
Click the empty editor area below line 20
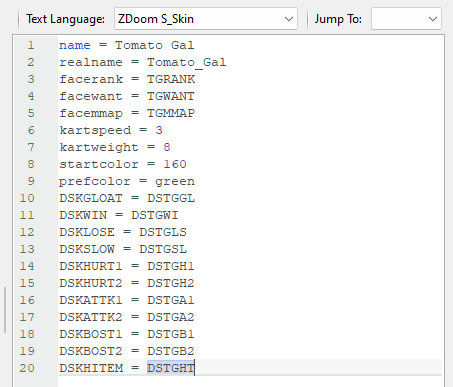pyautogui.click(x=250, y=381)
